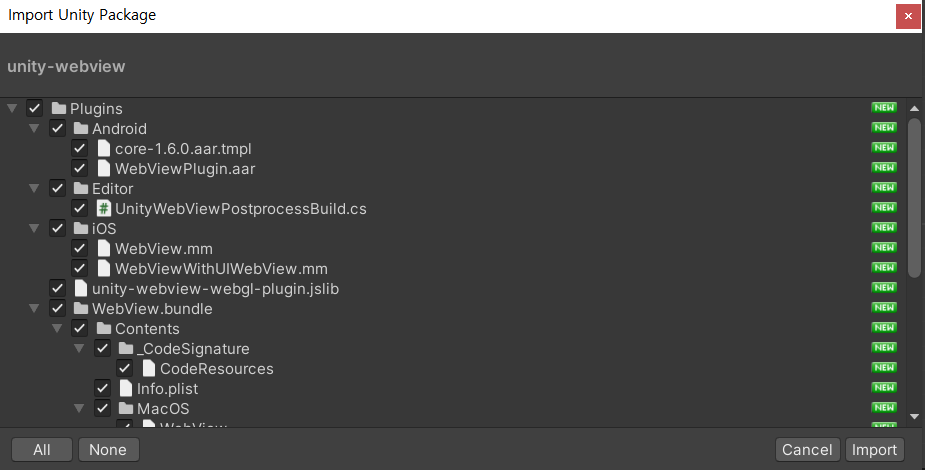Image resolution: width=925 pixels, height=470 pixels.
Task: Click the C# script icon for UnityWebViewPostprocessBuild.cs
Action: (x=103, y=208)
